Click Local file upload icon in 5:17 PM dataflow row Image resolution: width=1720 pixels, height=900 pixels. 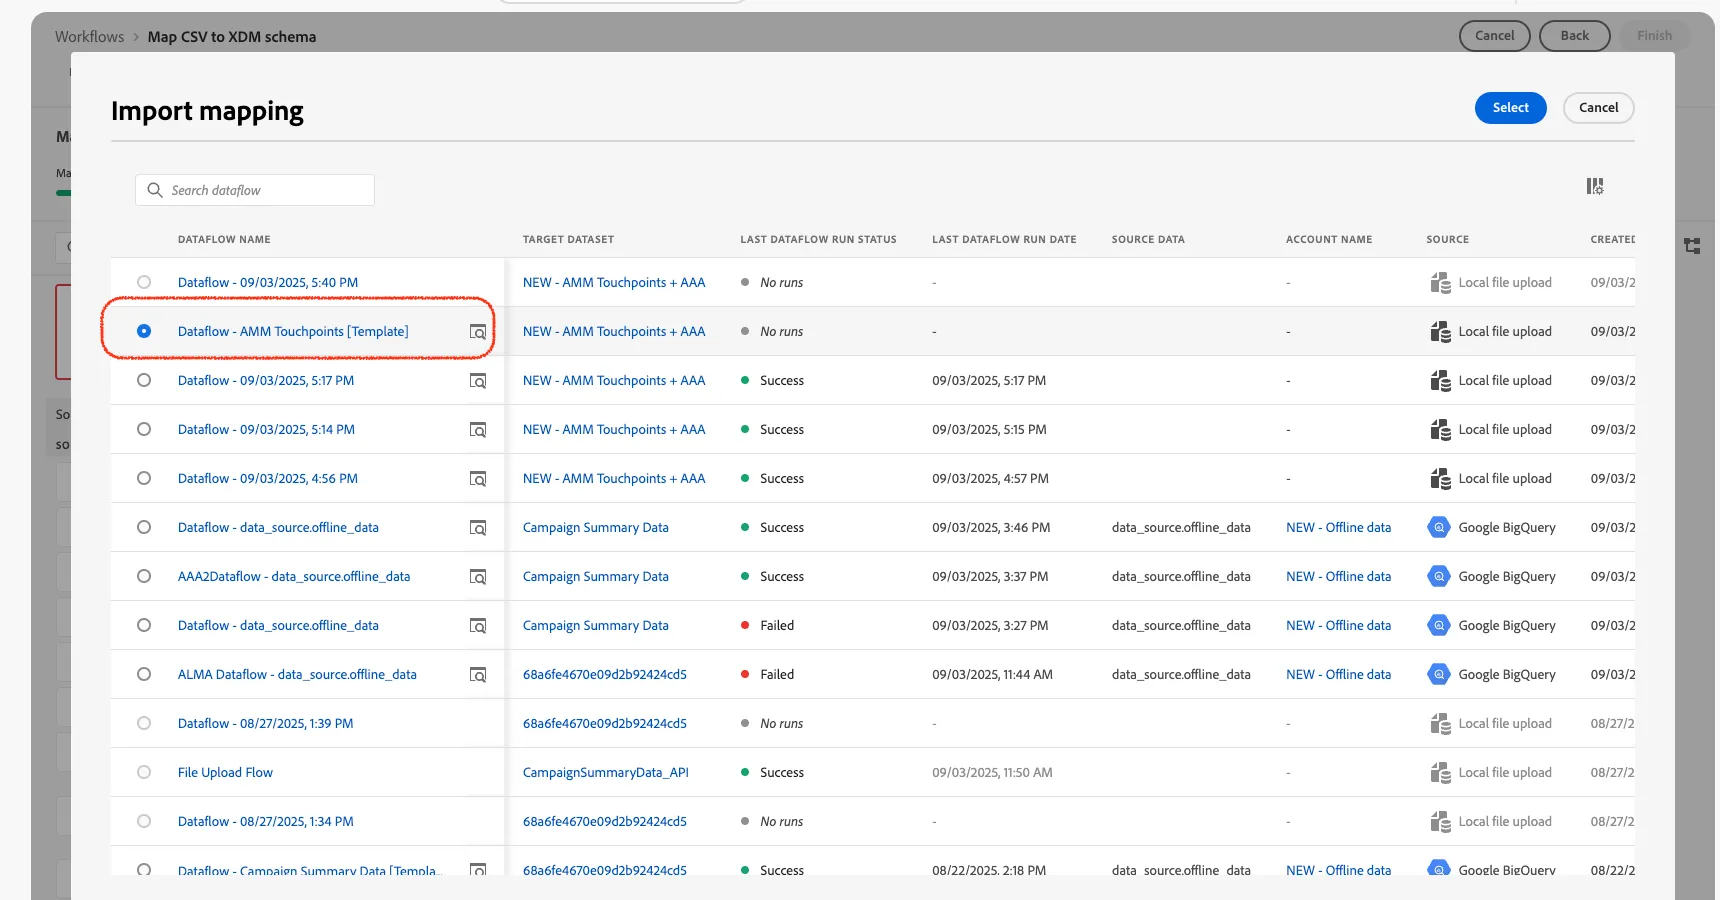point(1440,380)
